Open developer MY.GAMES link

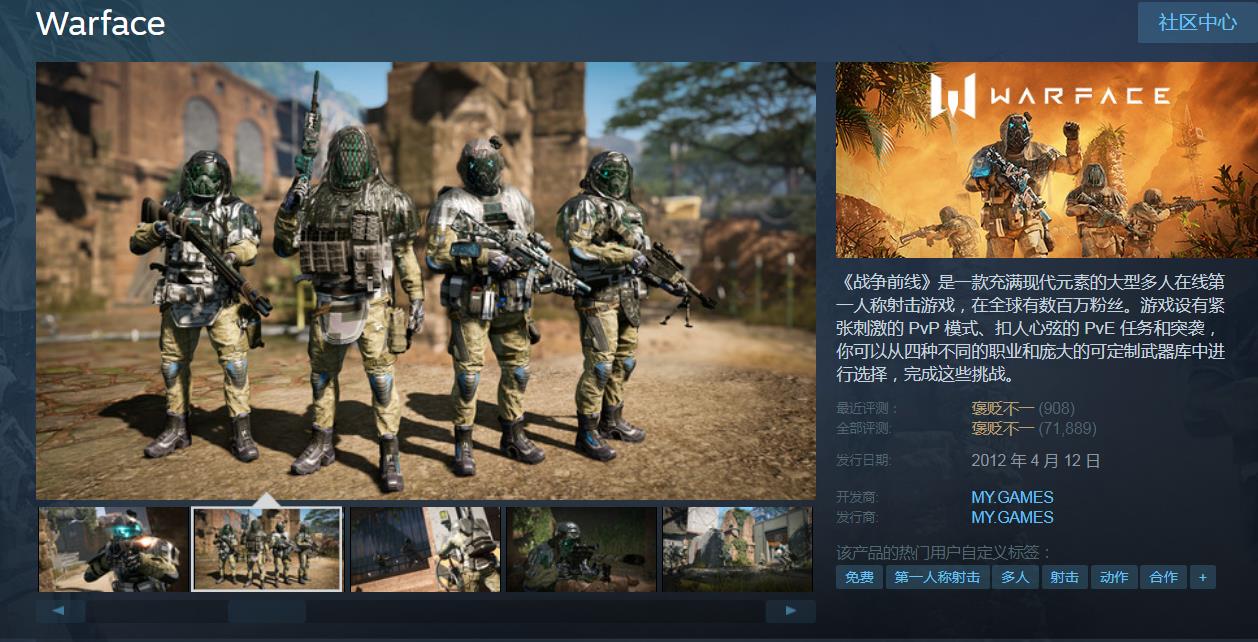point(1012,497)
